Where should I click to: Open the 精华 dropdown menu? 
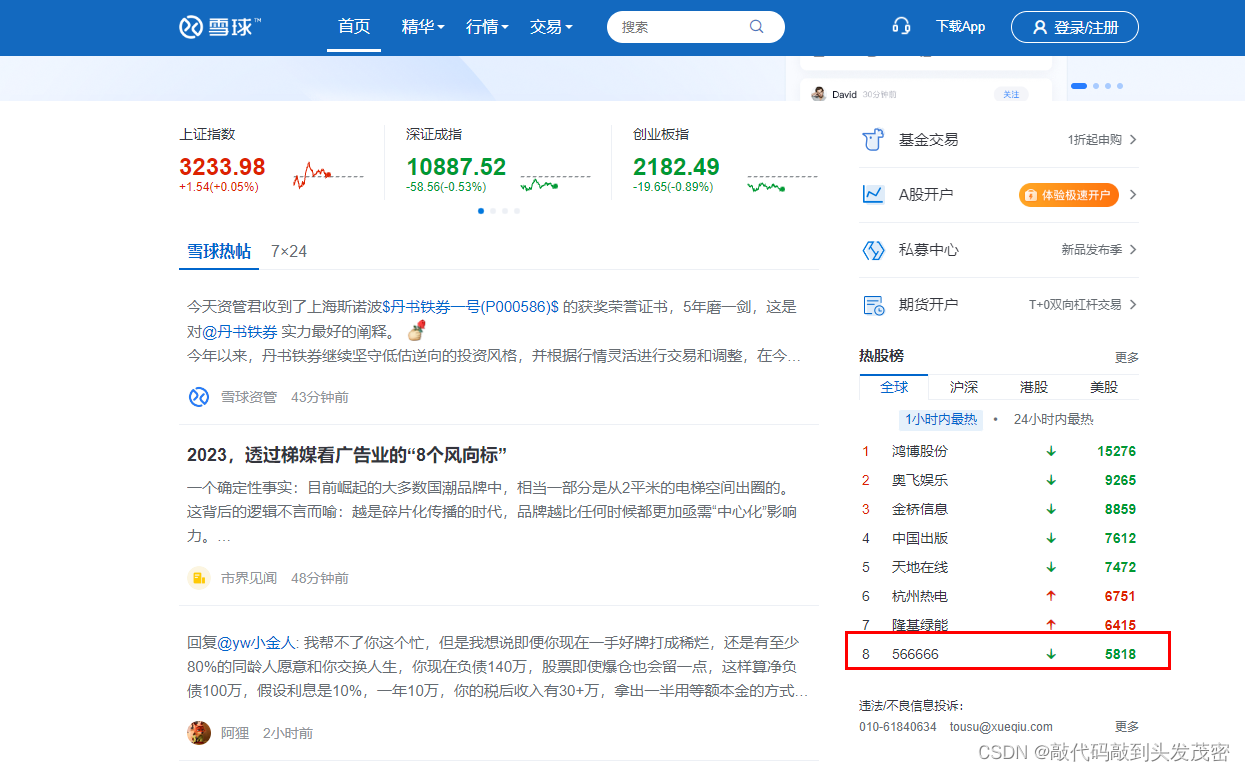tap(422, 27)
